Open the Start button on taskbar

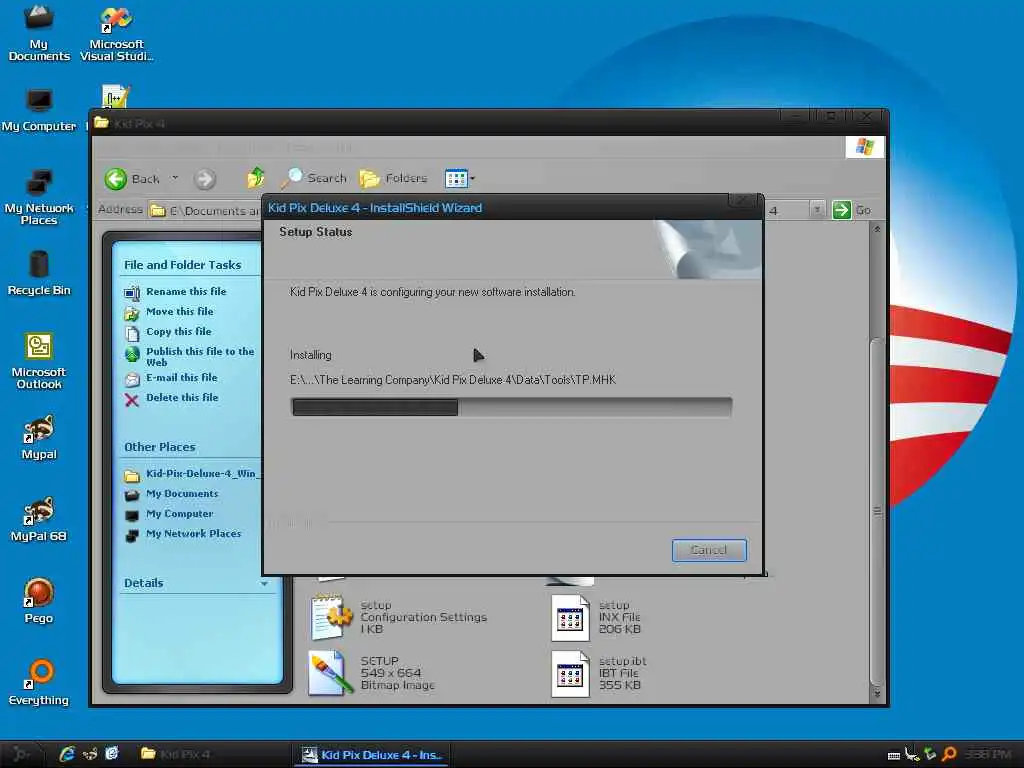click(x=22, y=754)
